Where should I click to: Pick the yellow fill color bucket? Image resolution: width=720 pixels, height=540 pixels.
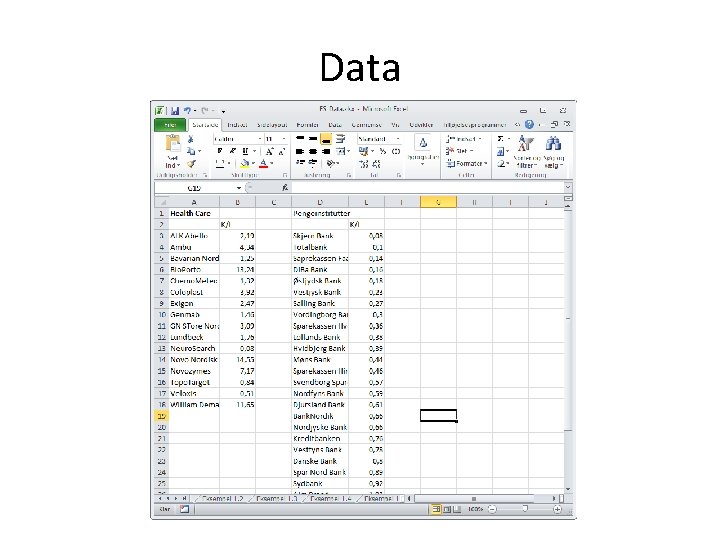[245, 163]
